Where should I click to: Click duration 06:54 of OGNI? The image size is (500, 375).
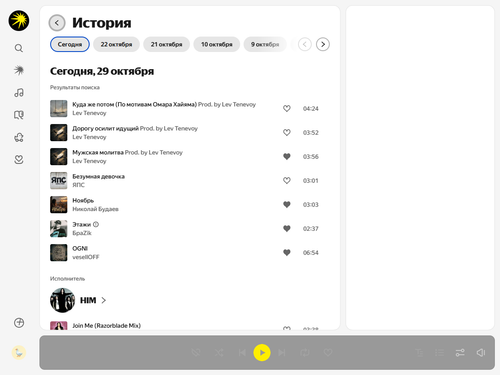tap(311, 252)
